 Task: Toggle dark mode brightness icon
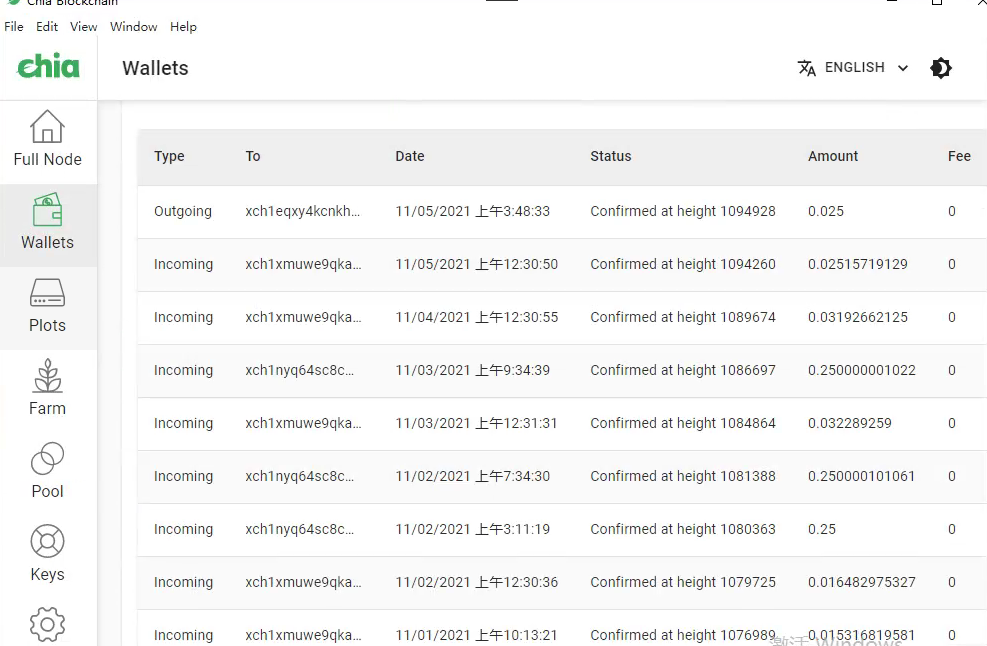coord(940,68)
